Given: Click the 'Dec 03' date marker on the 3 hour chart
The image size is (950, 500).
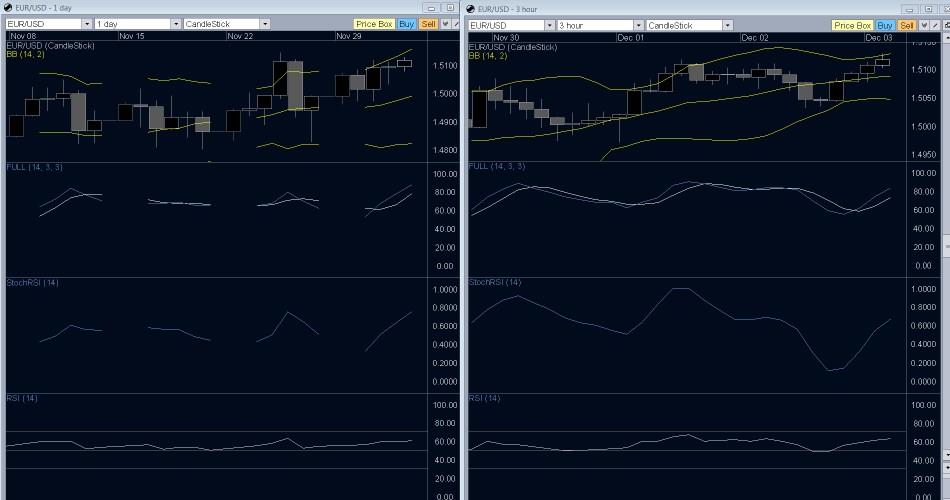Looking at the screenshot, I should point(879,38).
